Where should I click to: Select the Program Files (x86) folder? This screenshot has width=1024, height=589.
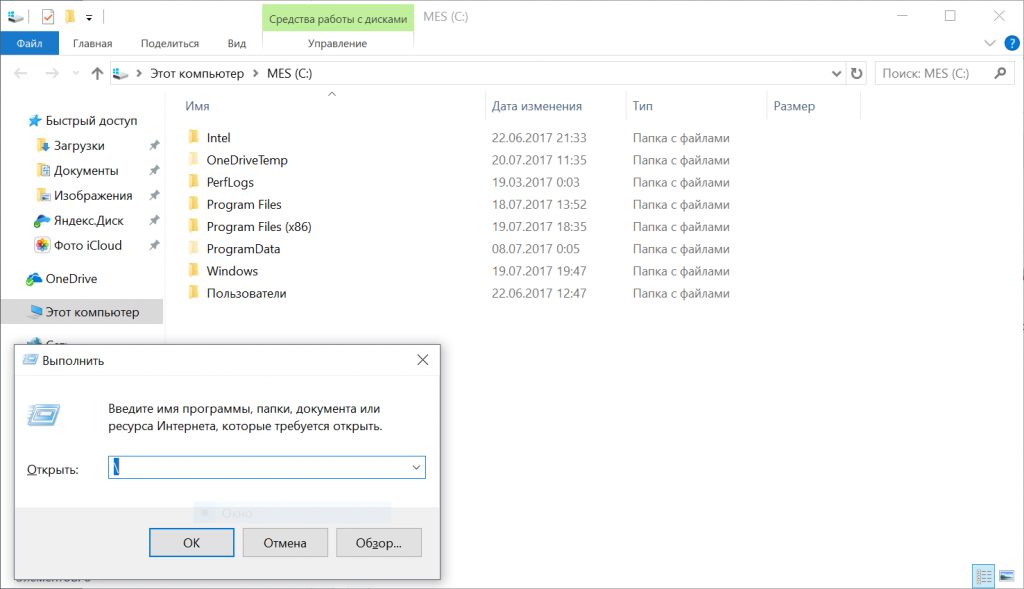point(259,227)
